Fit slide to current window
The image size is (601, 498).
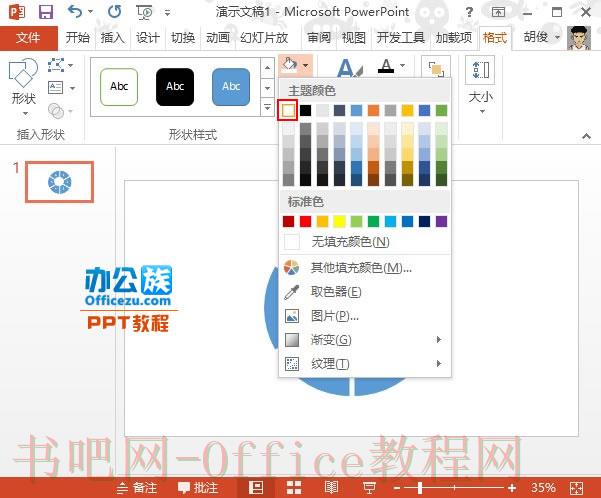point(576,488)
